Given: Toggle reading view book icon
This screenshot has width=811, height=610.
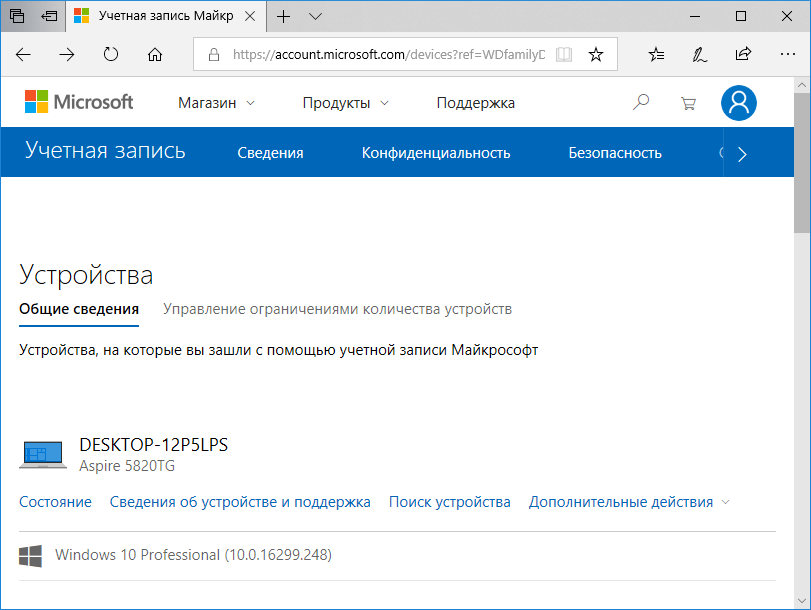Looking at the screenshot, I should 564,54.
